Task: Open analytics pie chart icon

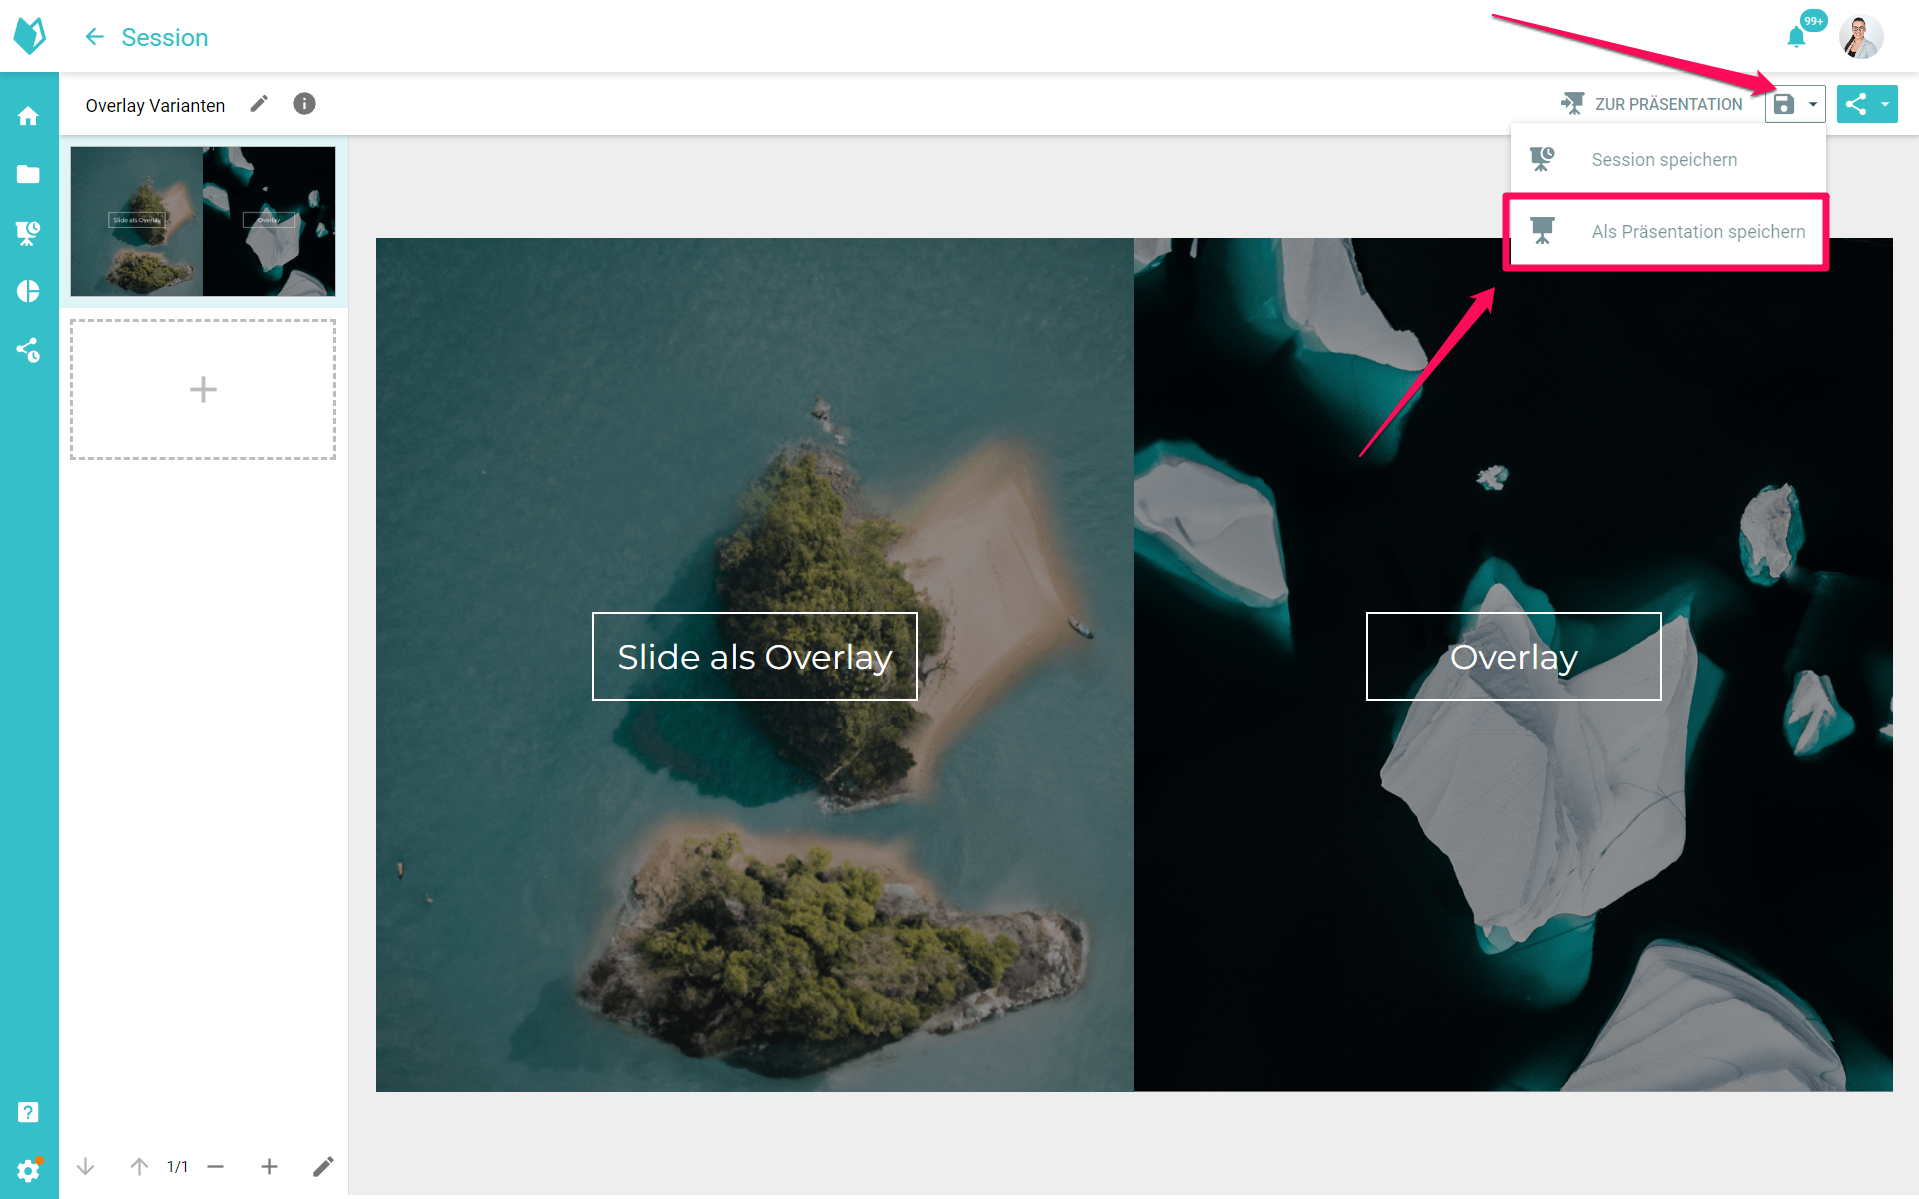Action: pyautogui.click(x=28, y=291)
